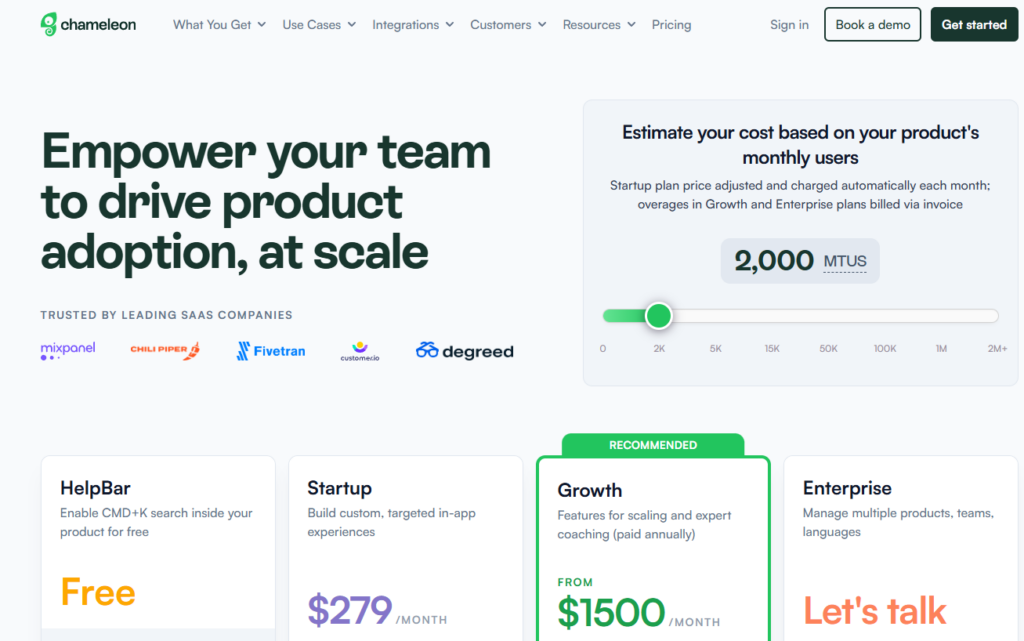Click the 100K mark on slider track
This screenshot has width=1024, height=641.
(885, 316)
